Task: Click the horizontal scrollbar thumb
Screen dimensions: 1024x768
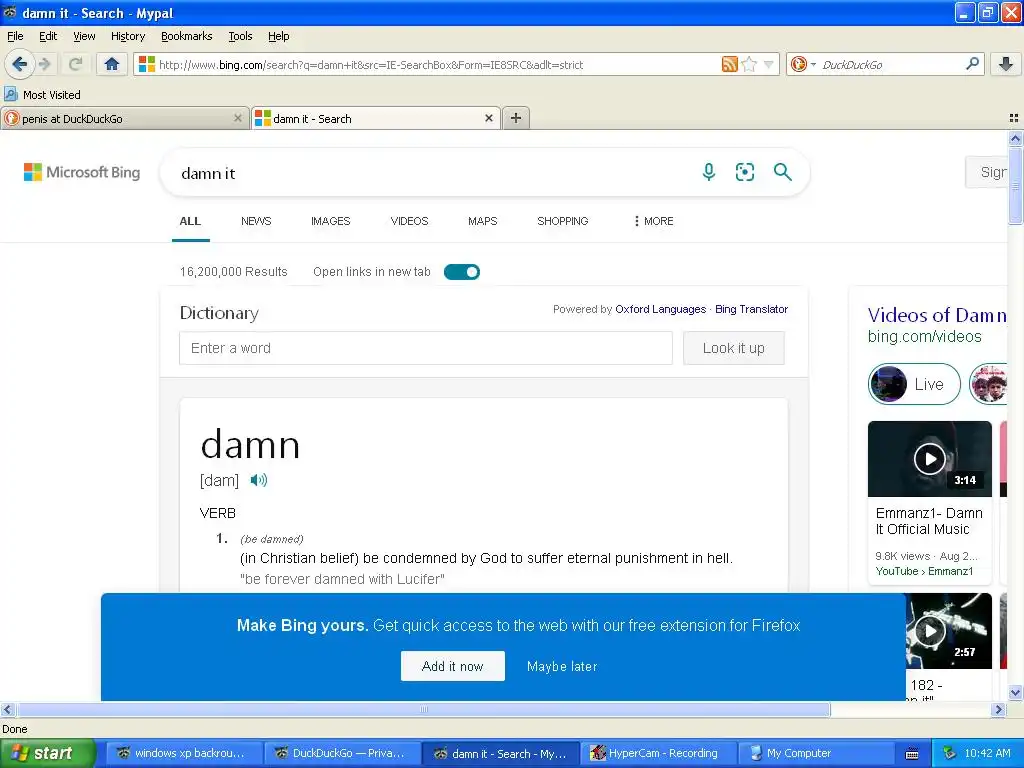Action: coord(423,709)
